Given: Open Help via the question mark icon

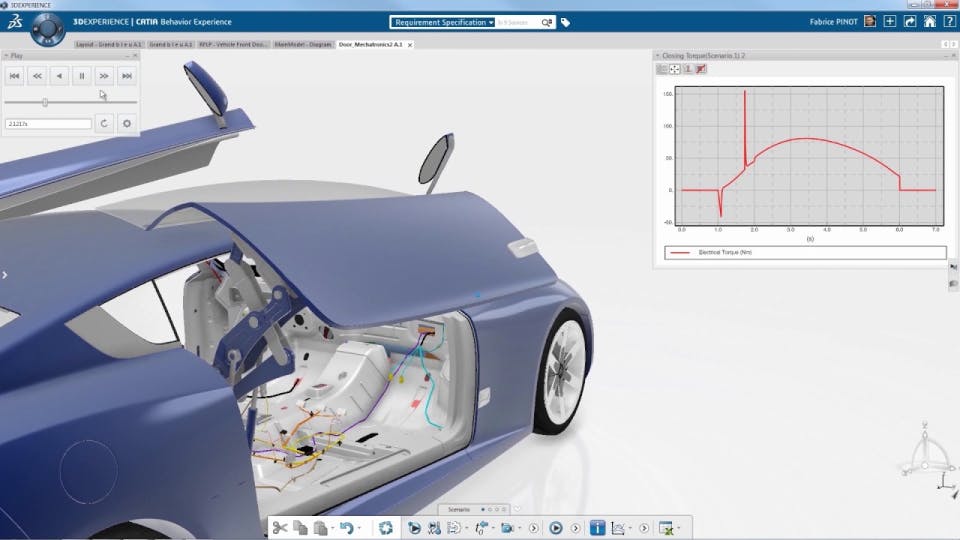Looking at the screenshot, I should pyautogui.click(x=949, y=21).
